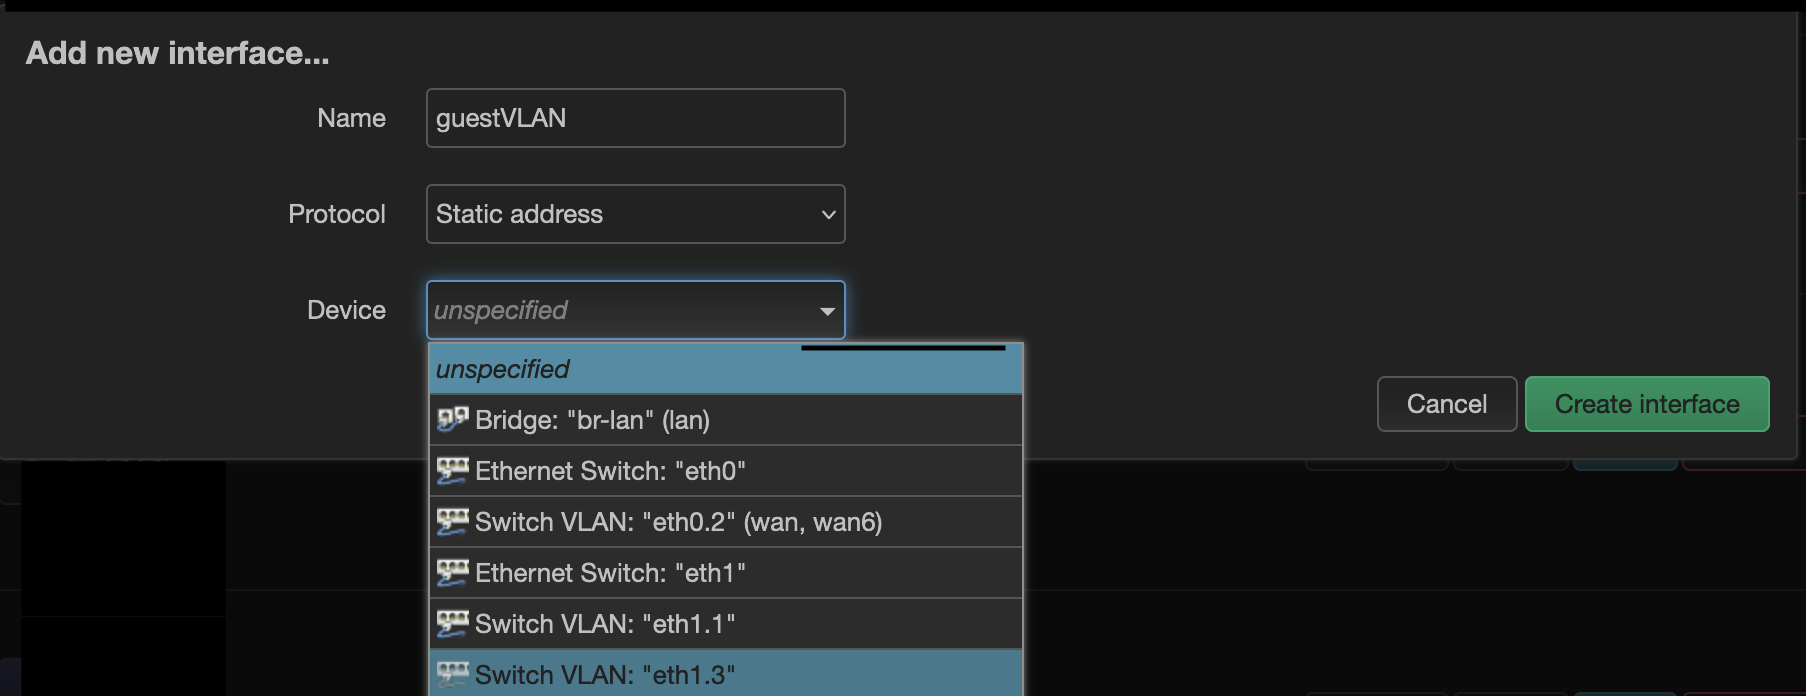Click the switch icon beside eth1.1

pos(453,623)
